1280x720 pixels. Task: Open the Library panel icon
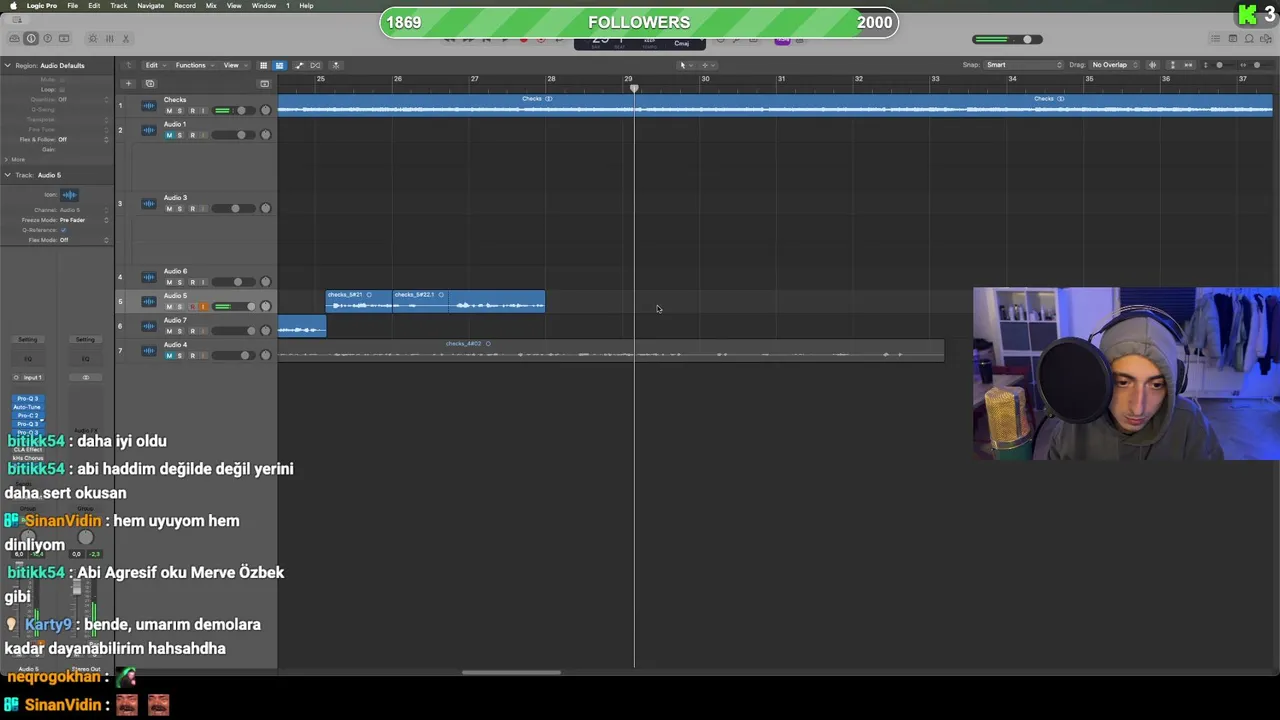14,38
